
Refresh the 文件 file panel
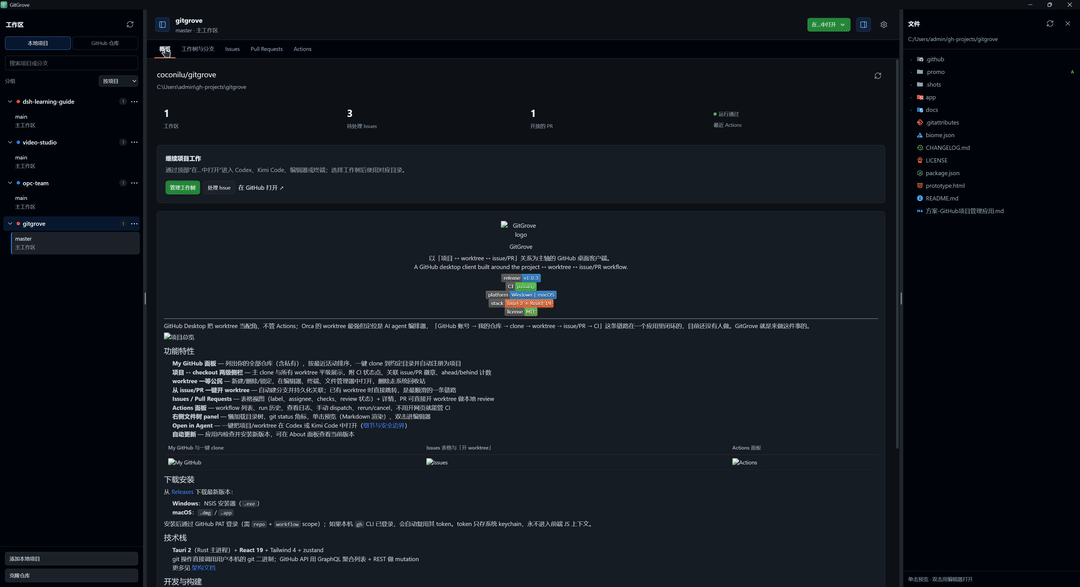pyautogui.click(x=1050, y=23)
